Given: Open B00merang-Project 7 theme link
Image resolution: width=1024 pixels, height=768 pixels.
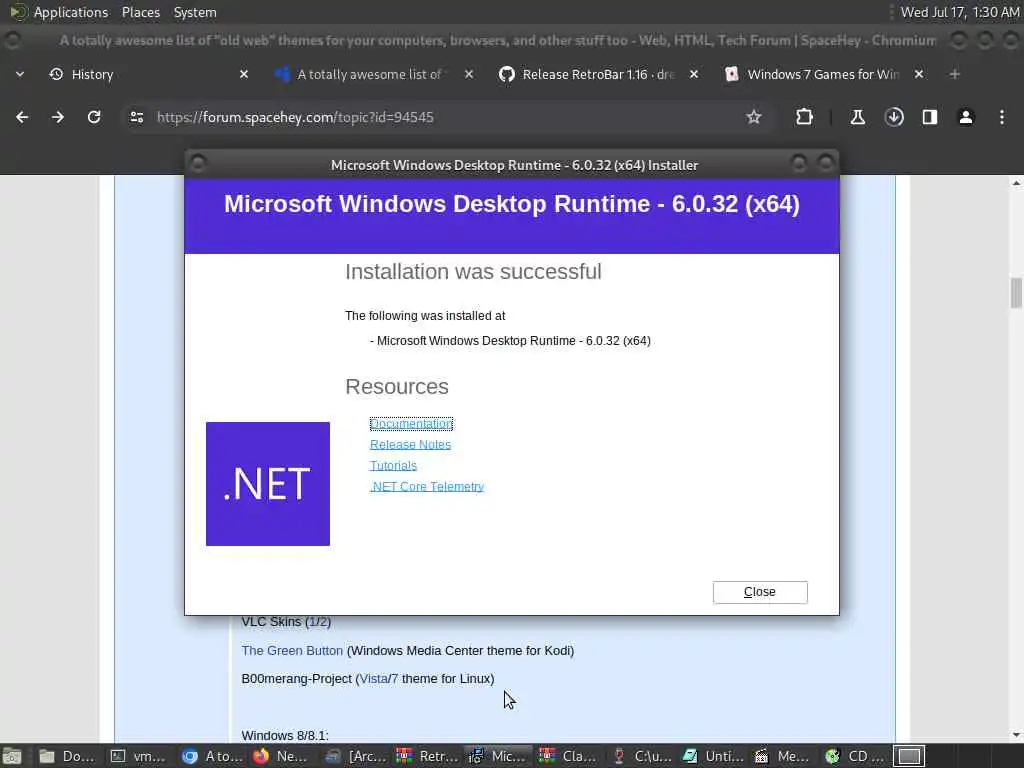Looking at the screenshot, I should tap(394, 679).
